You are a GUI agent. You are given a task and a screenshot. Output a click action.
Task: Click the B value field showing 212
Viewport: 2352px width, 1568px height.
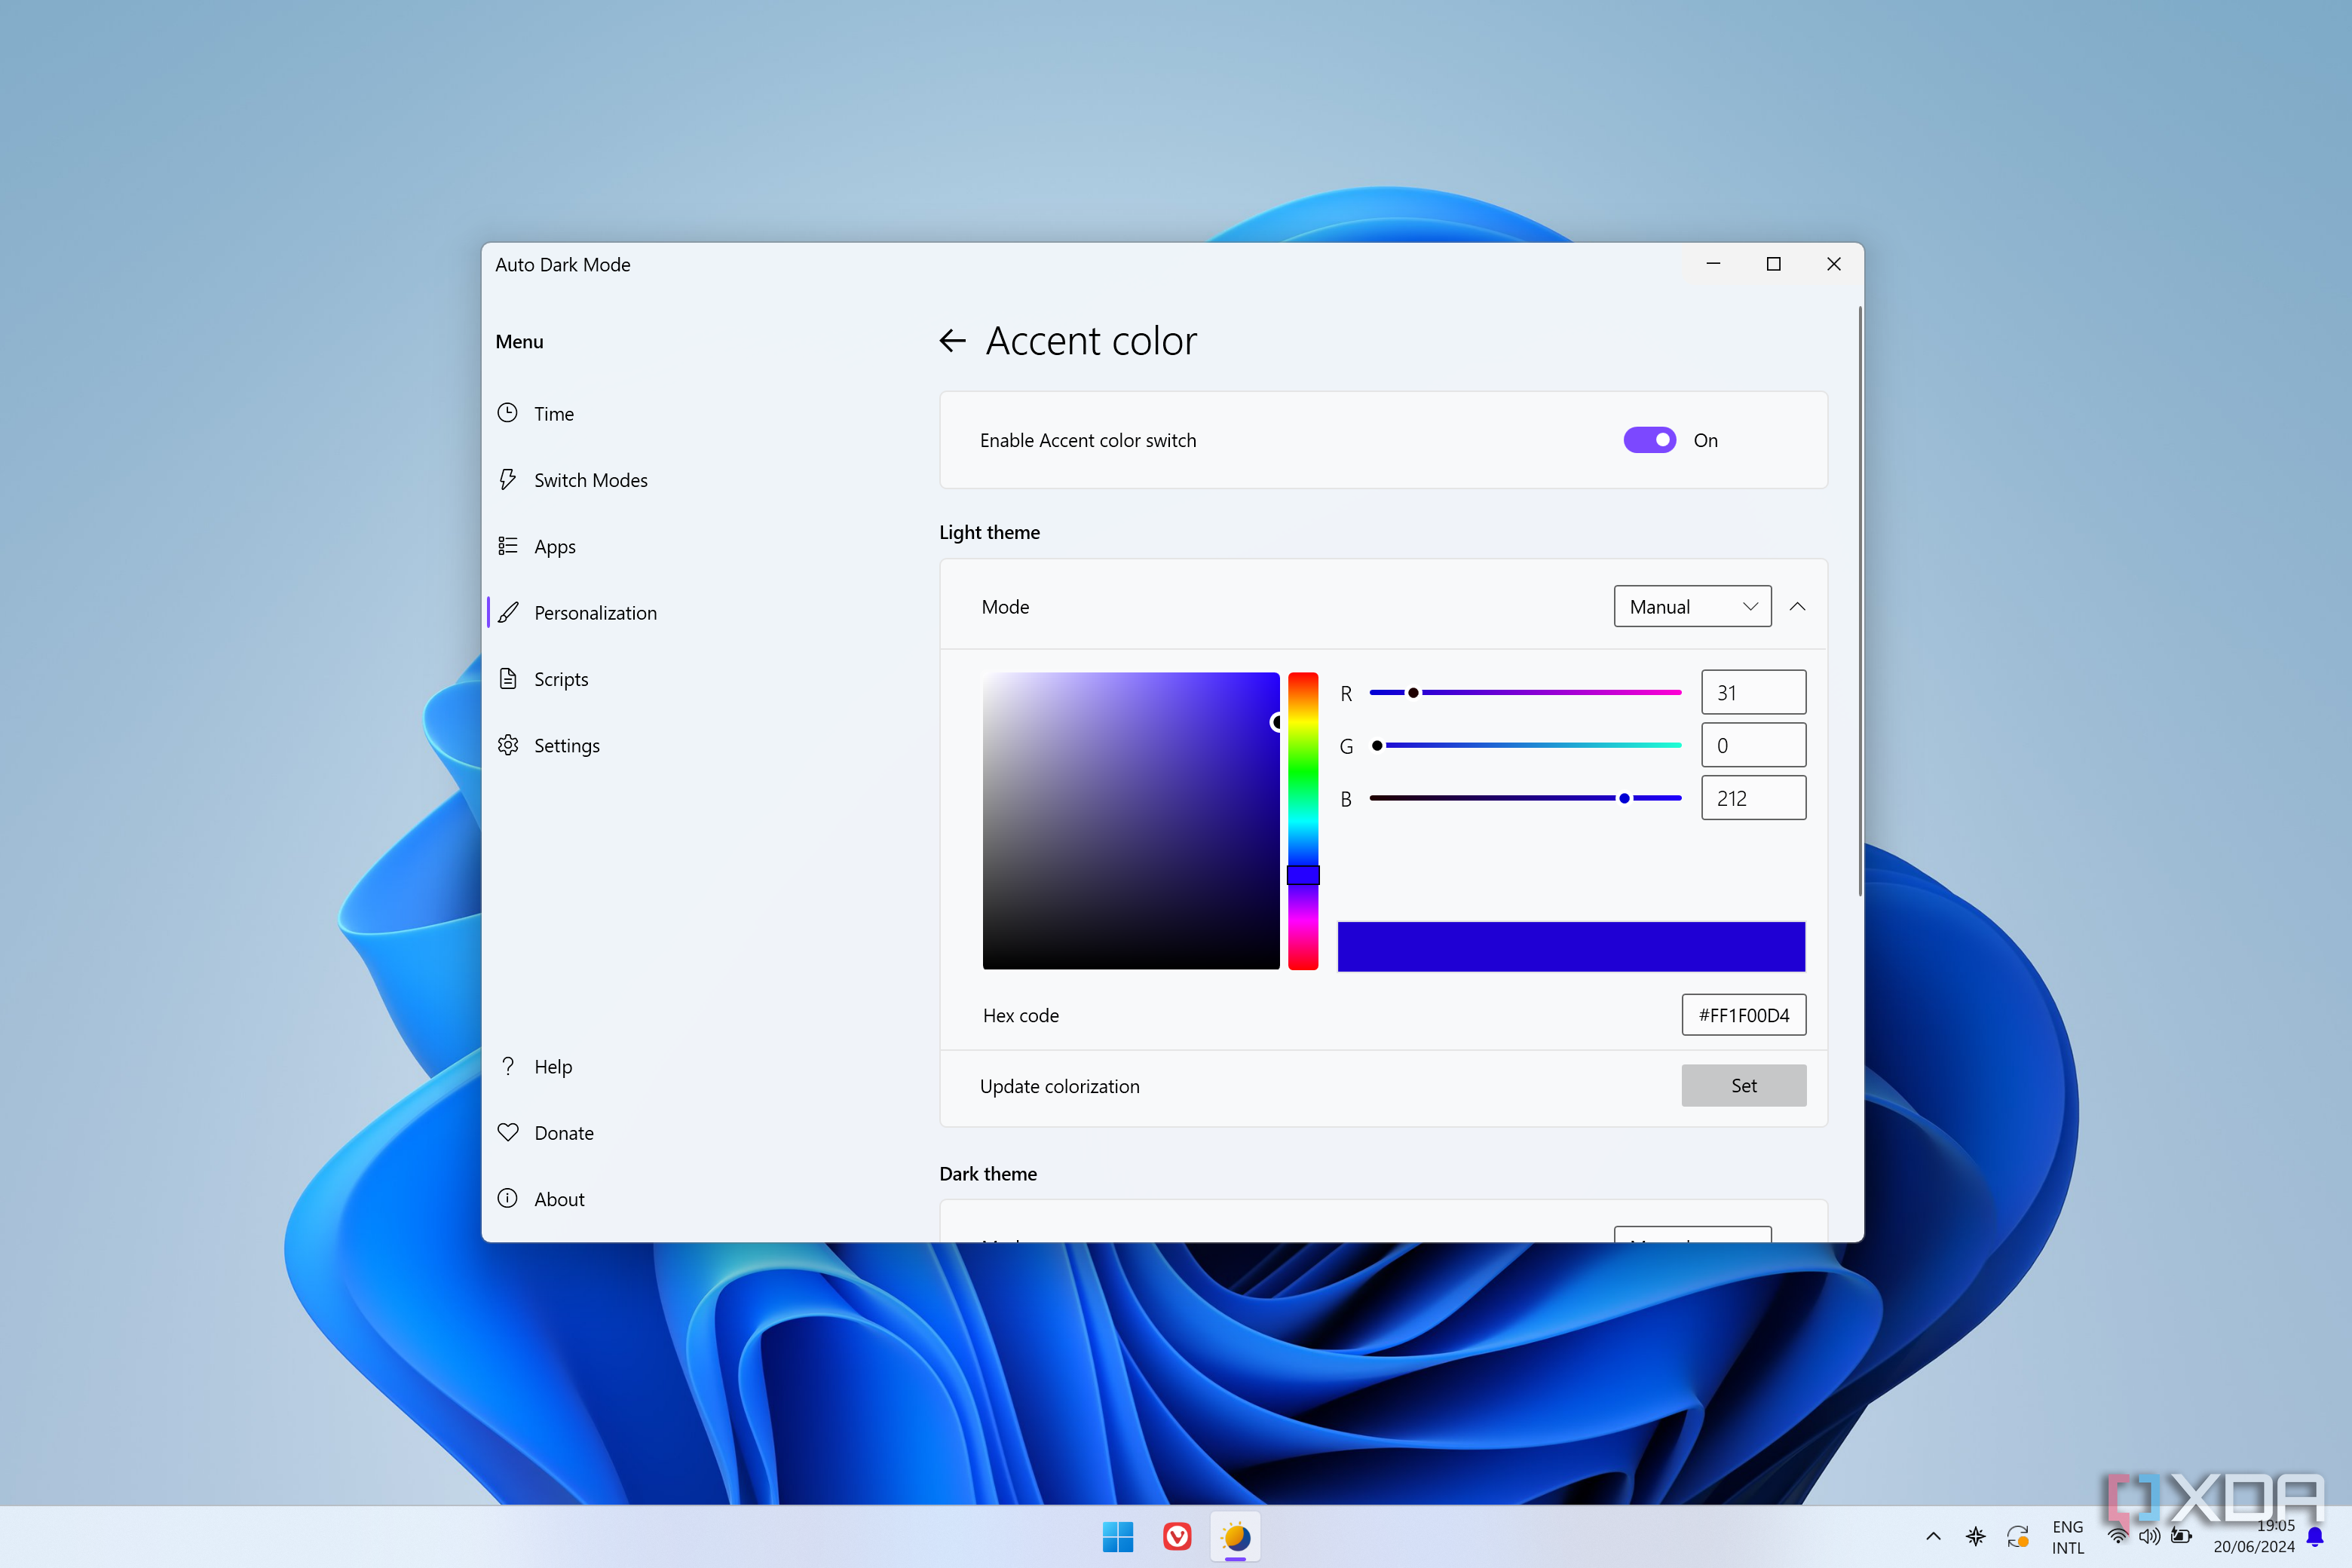coord(1753,798)
